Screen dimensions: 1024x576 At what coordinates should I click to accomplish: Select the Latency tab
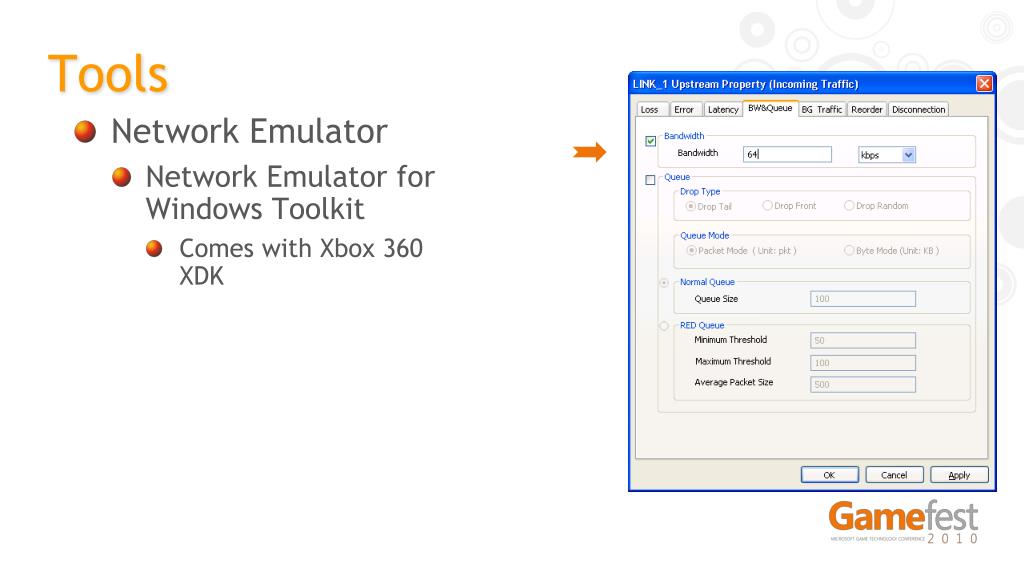click(x=723, y=110)
